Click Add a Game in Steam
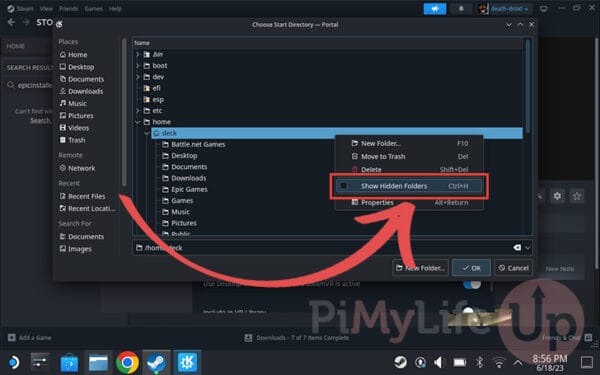The width and height of the screenshot is (600, 375). tap(30, 338)
